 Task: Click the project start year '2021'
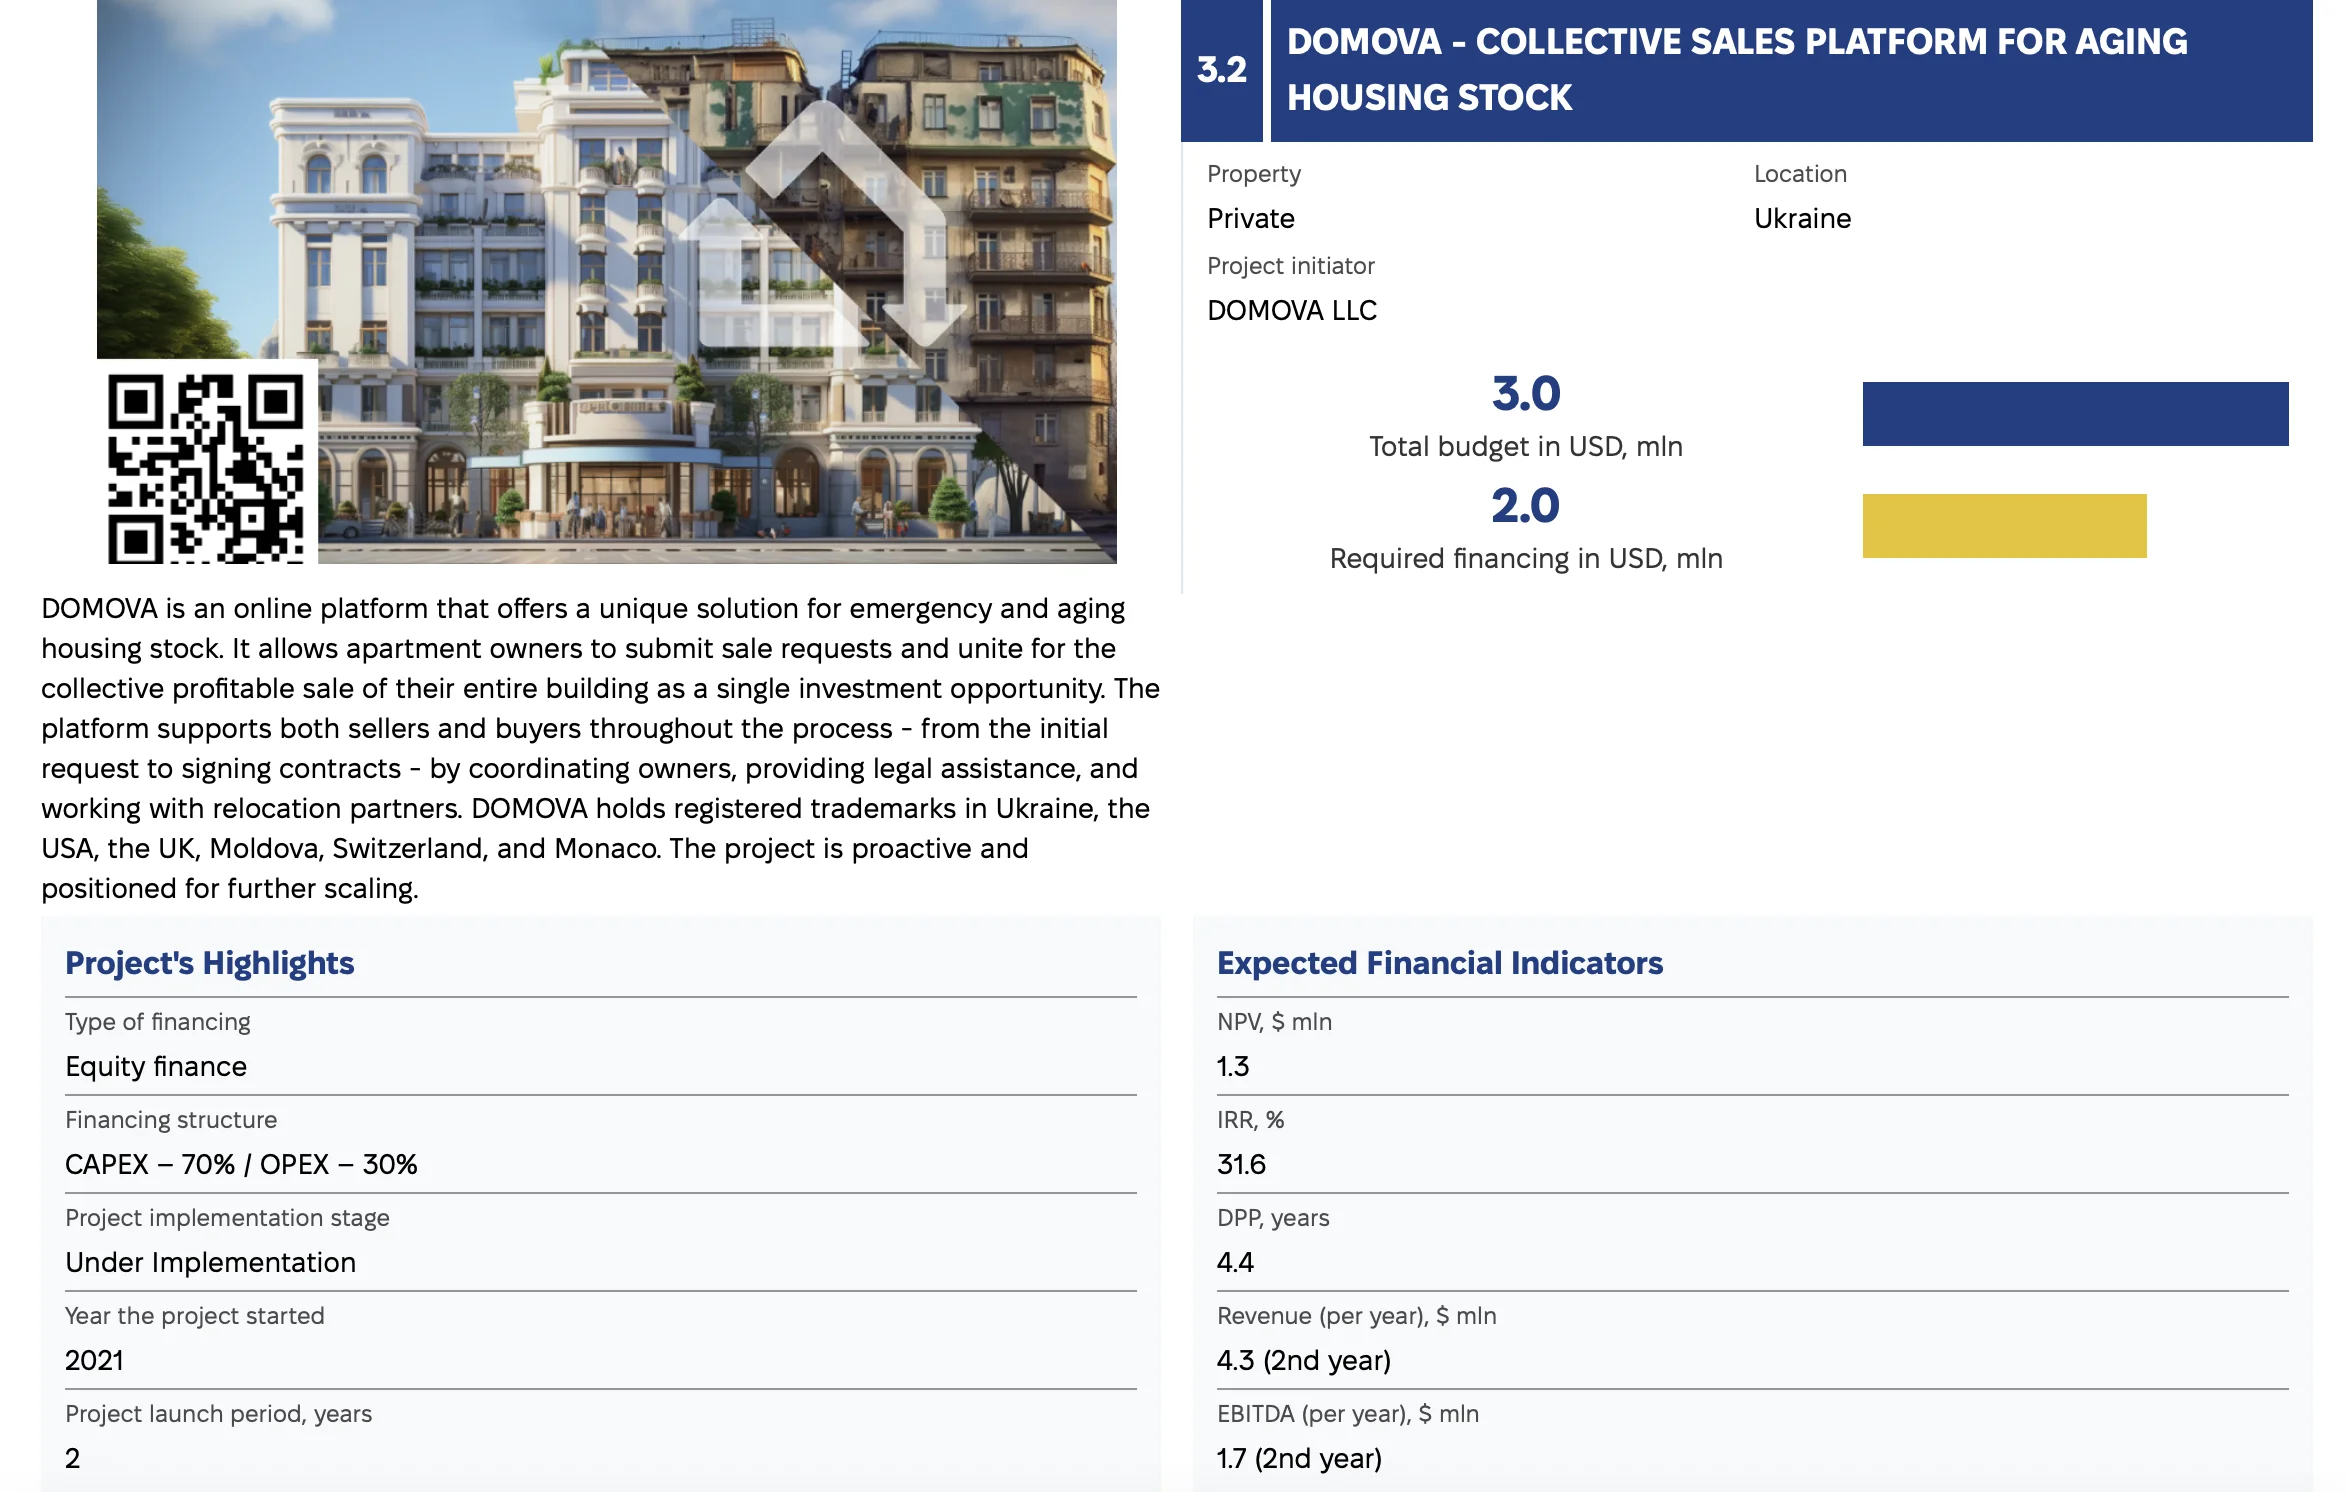pyautogui.click(x=94, y=1360)
